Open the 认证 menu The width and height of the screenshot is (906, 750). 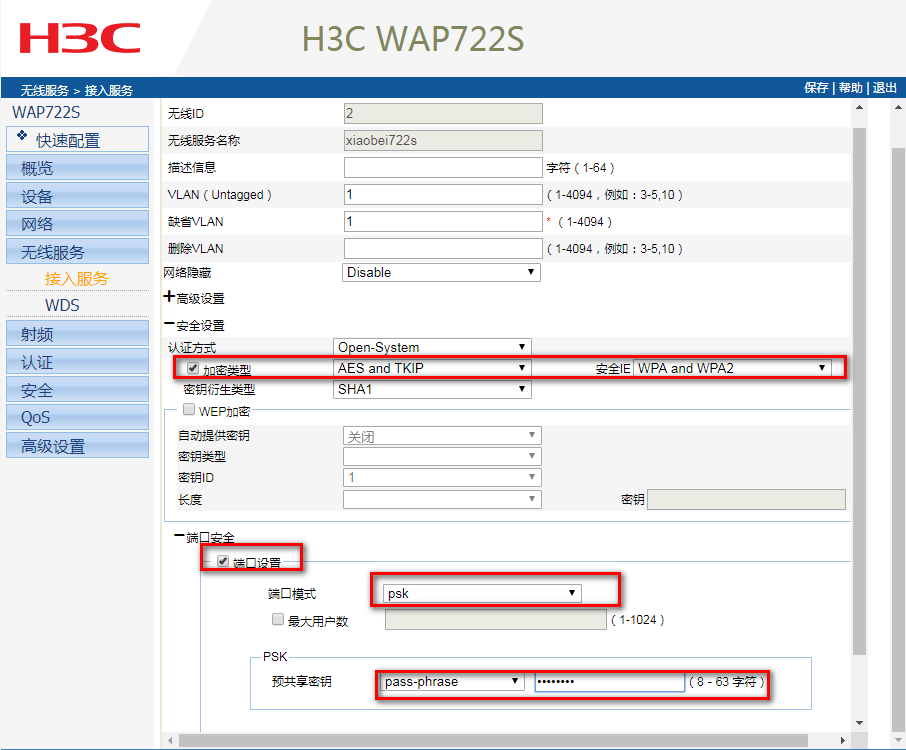77,362
